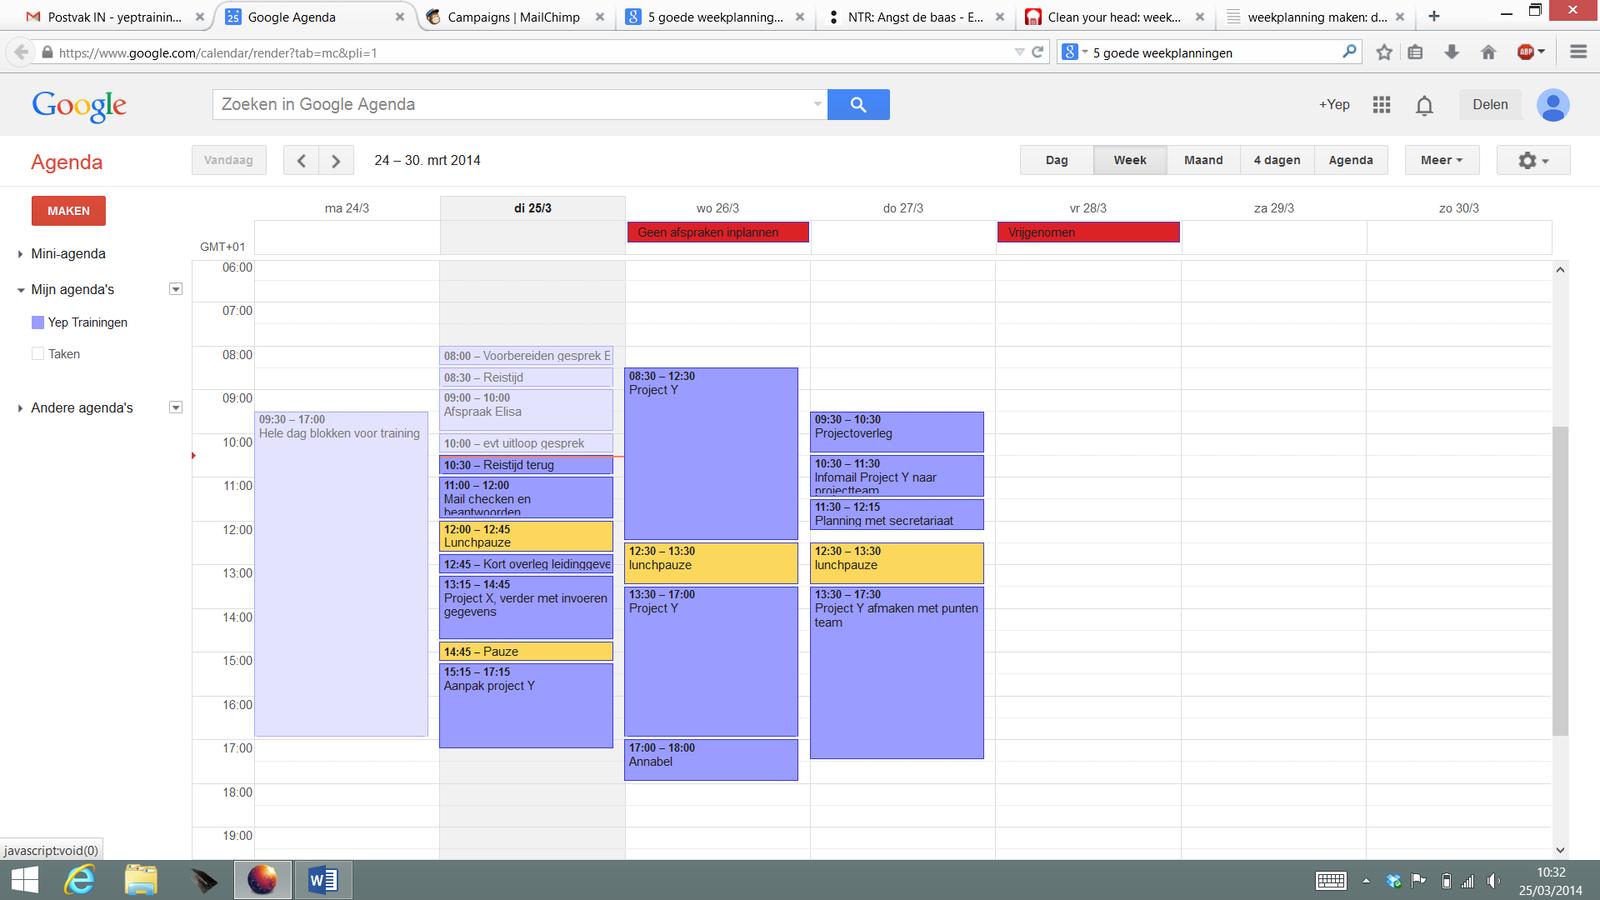The image size is (1600, 900).
Task: Click the blue search magnifier button
Action: [x=858, y=104]
